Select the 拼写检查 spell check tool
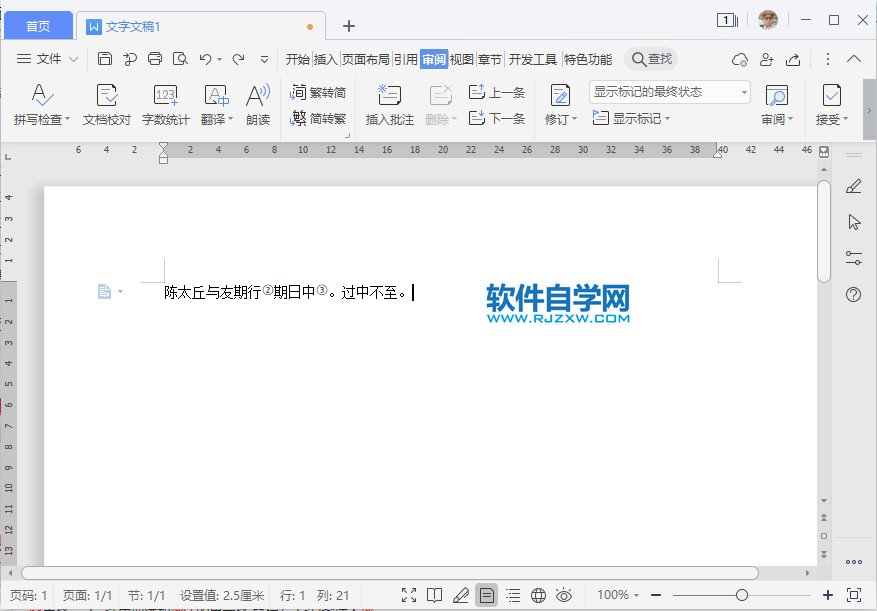The height and width of the screenshot is (611, 877). tap(41, 100)
